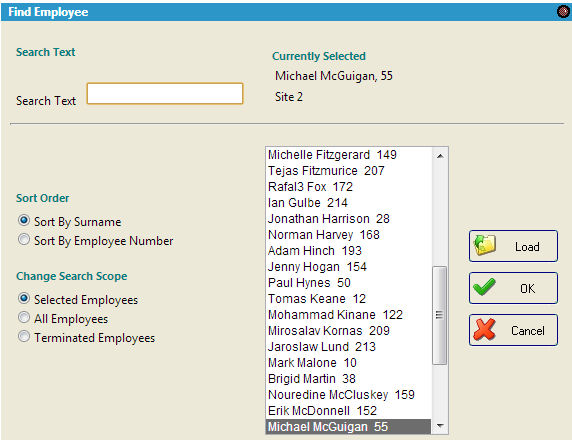Pick Erik McDonnell 152 from list
Screen dimensions: 572x440
348,411
